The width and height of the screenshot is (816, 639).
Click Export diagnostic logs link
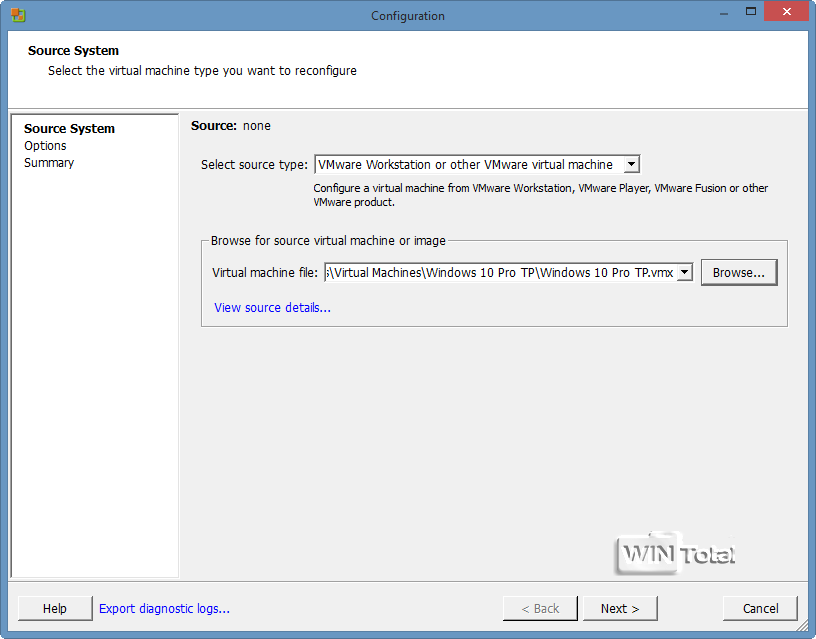(164, 608)
